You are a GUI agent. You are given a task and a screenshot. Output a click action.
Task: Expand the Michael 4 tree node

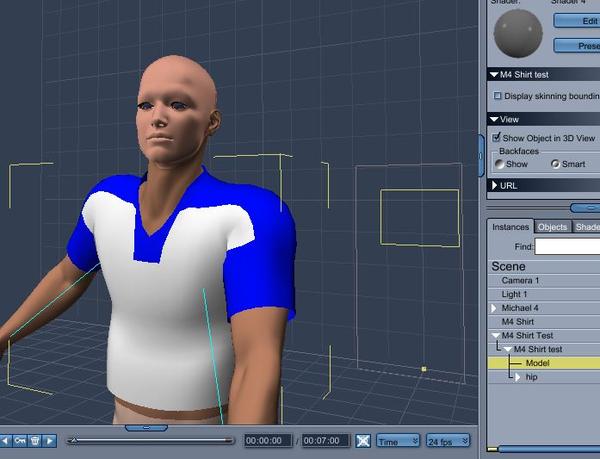pyautogui.click(x=494, y=308)
